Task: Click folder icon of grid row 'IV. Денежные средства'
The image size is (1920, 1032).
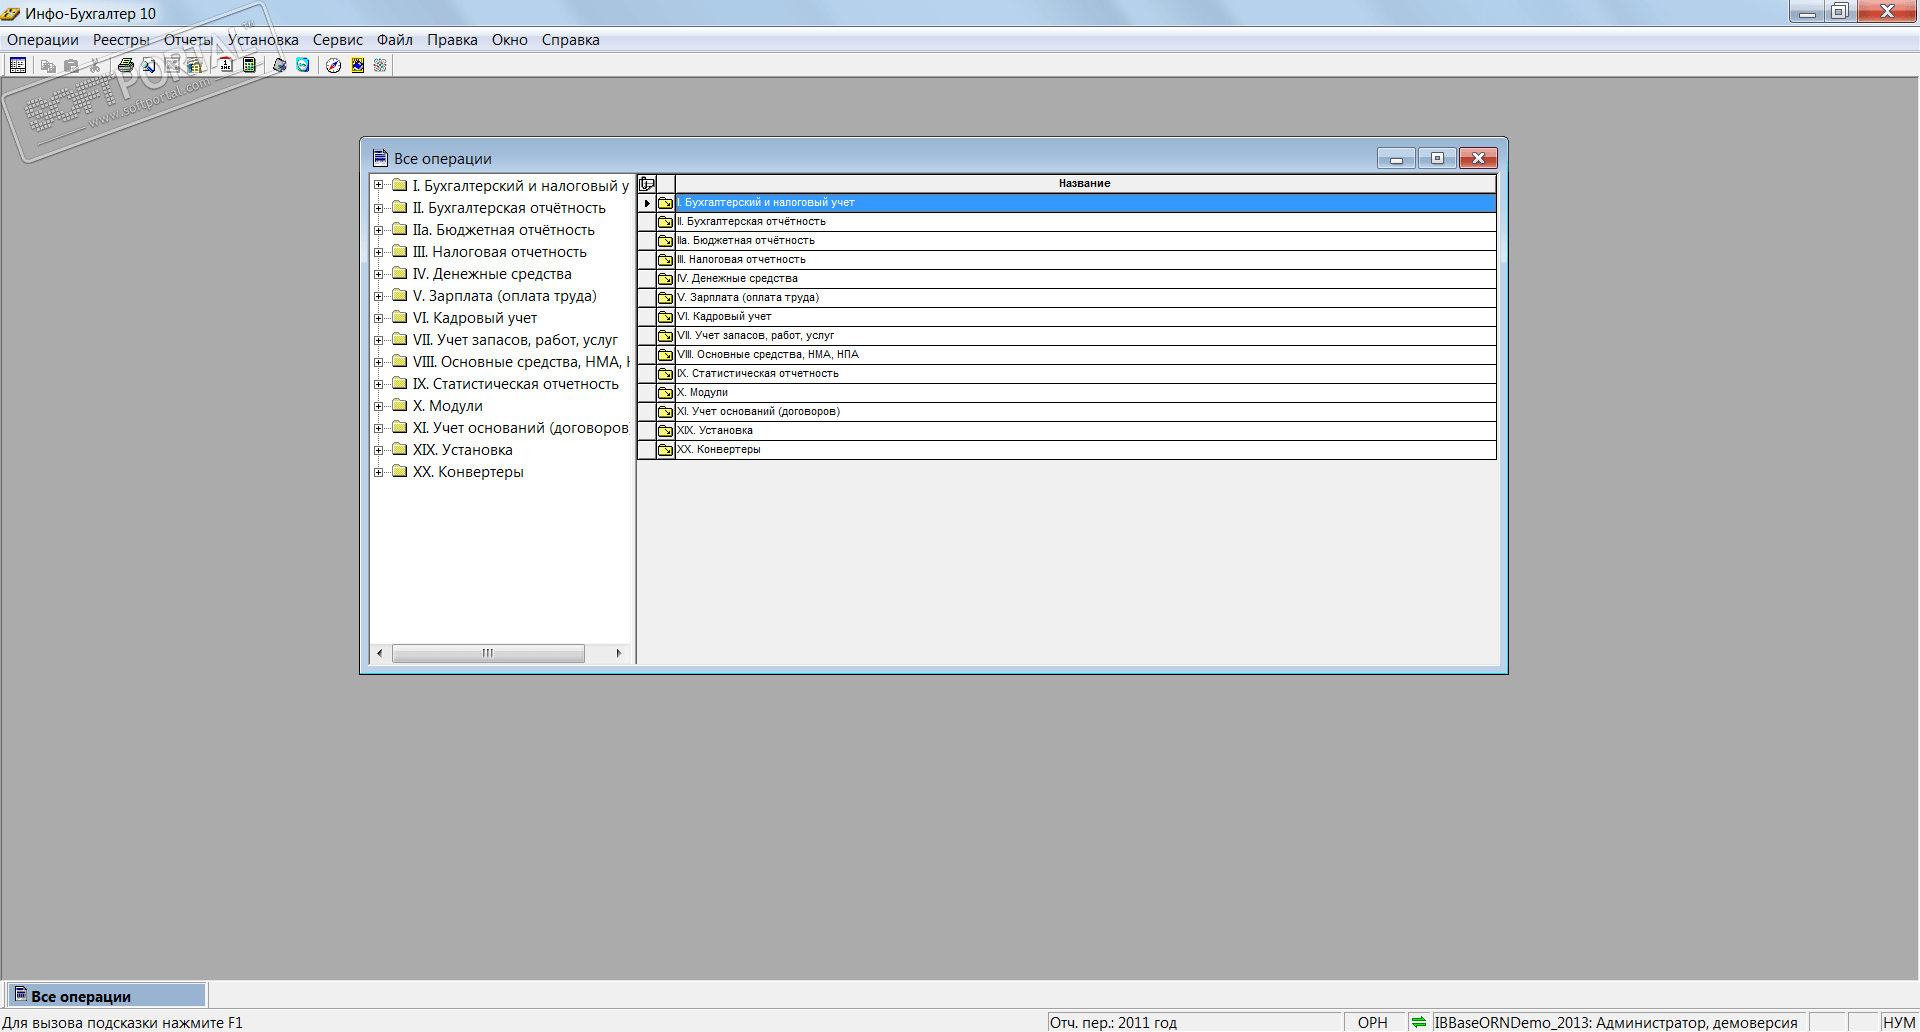Action: 665,279
